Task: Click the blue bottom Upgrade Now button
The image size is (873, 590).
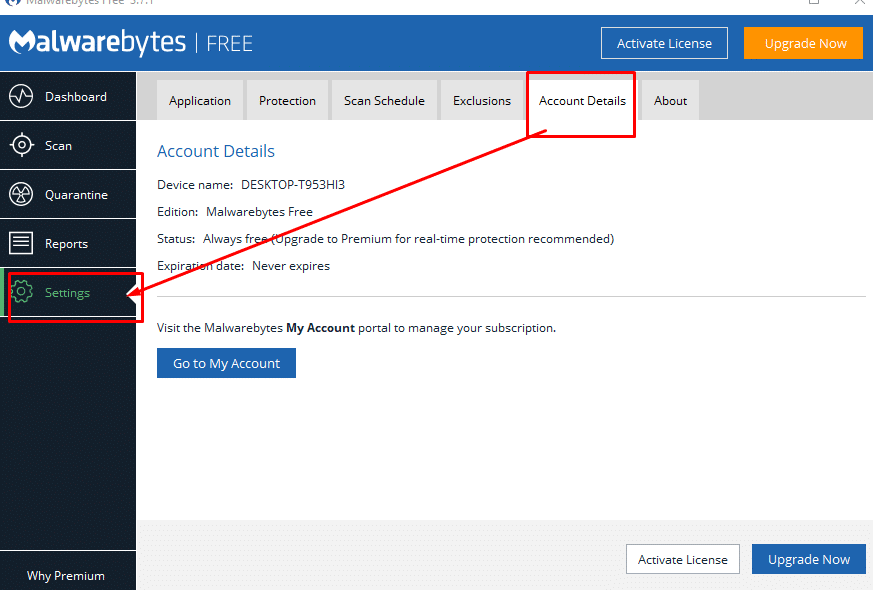Action: tap(809, 559)
